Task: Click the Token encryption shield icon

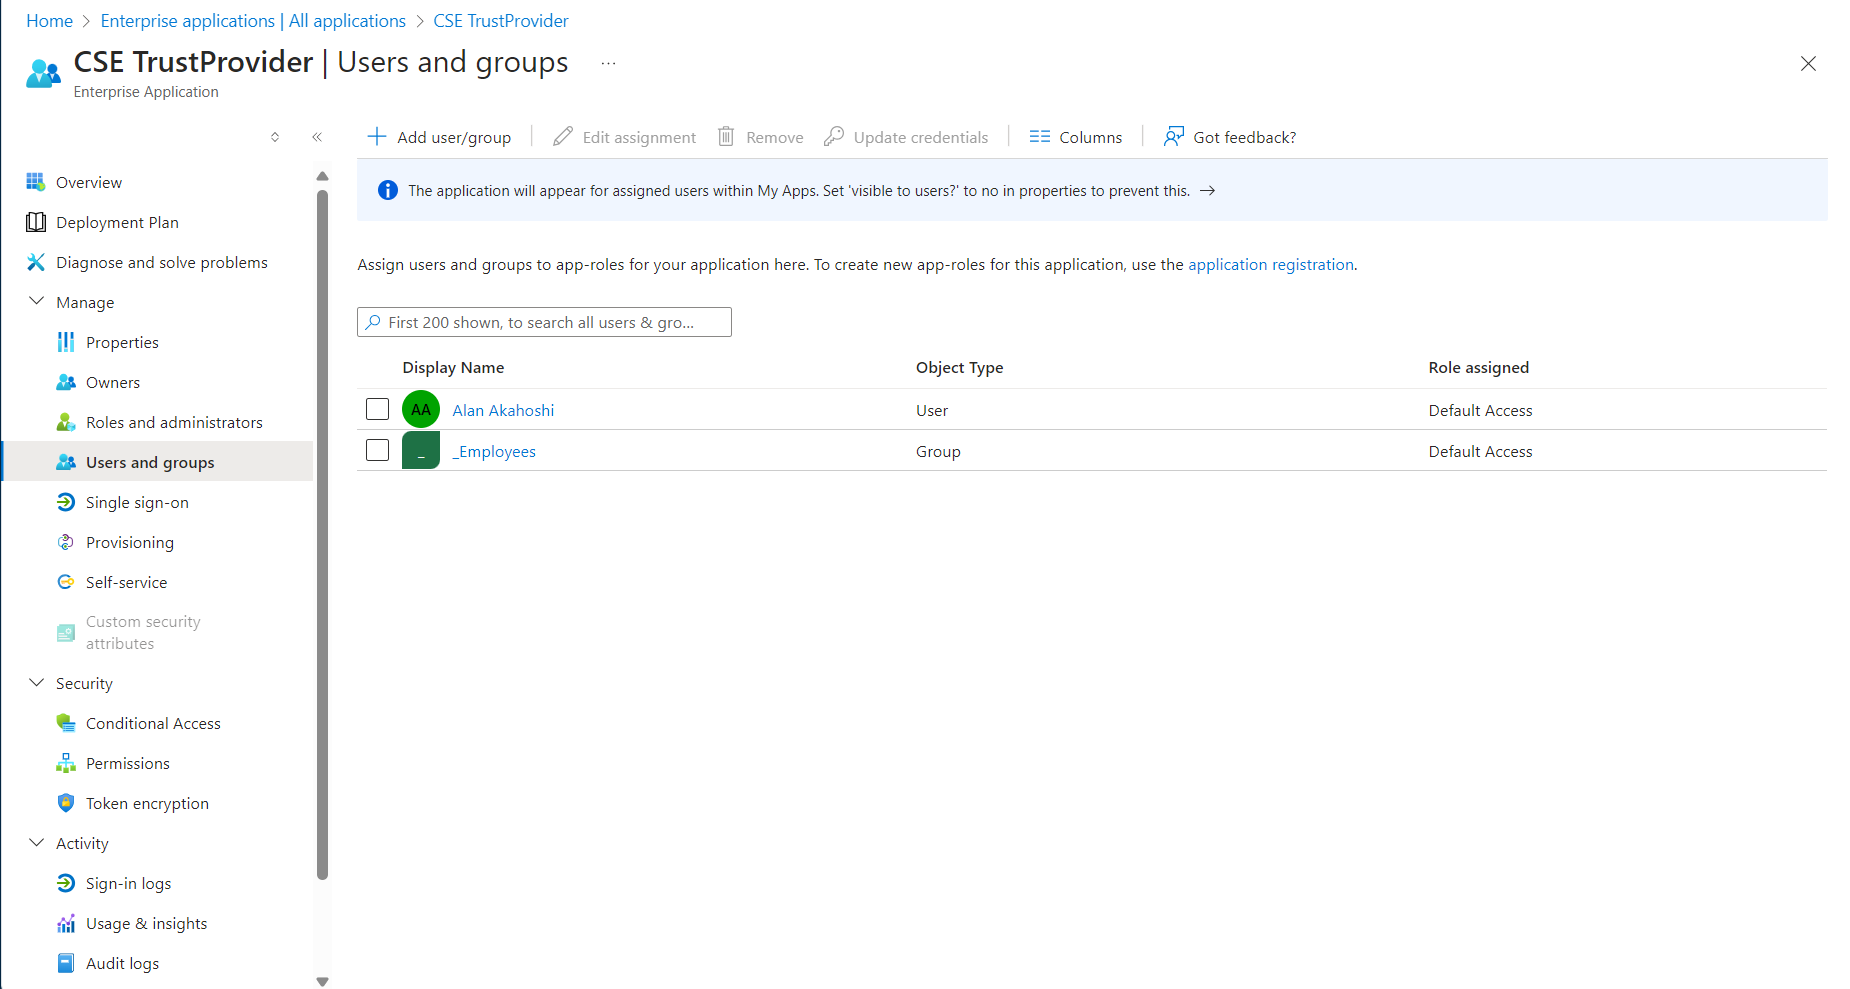Action: pyautogui.click(x=66, y=803)
